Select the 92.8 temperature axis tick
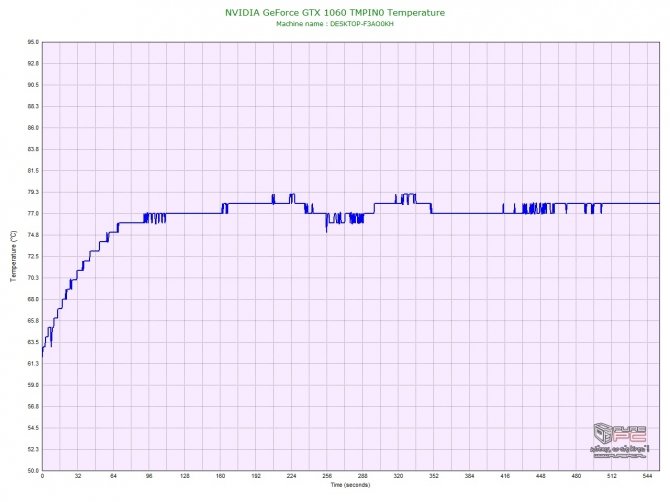 tap(33, 64)
